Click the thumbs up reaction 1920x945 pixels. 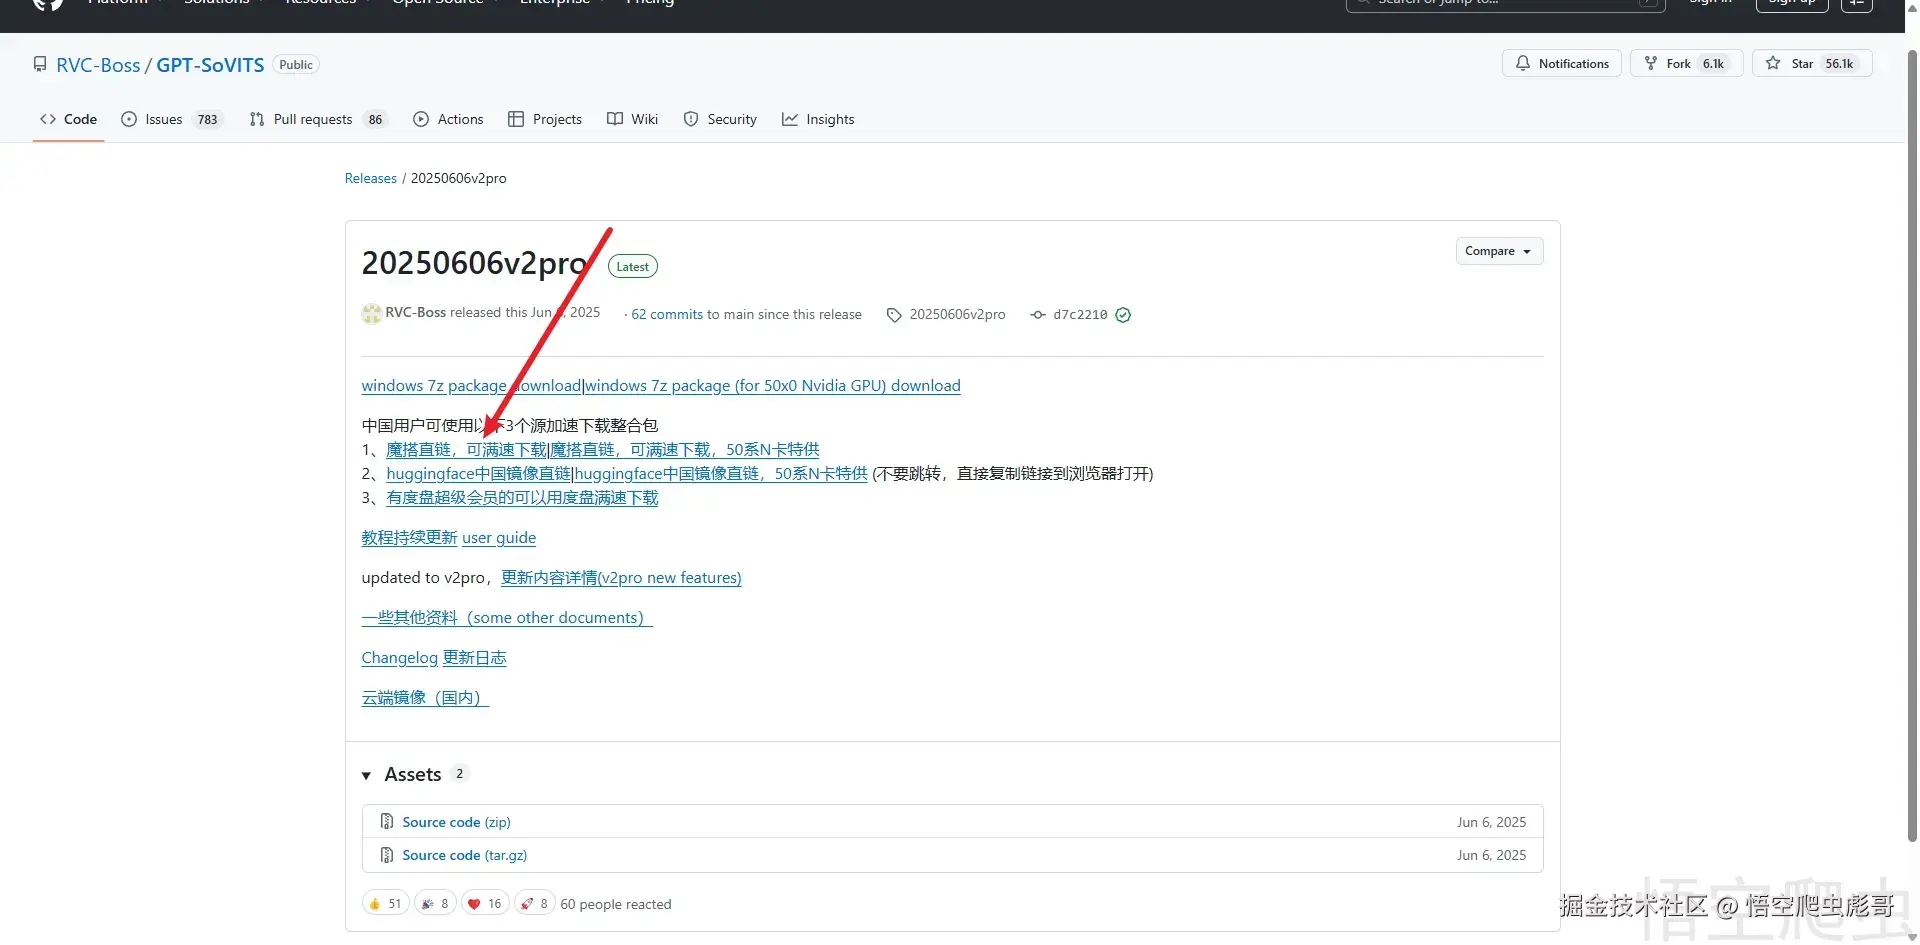point(386,904)
